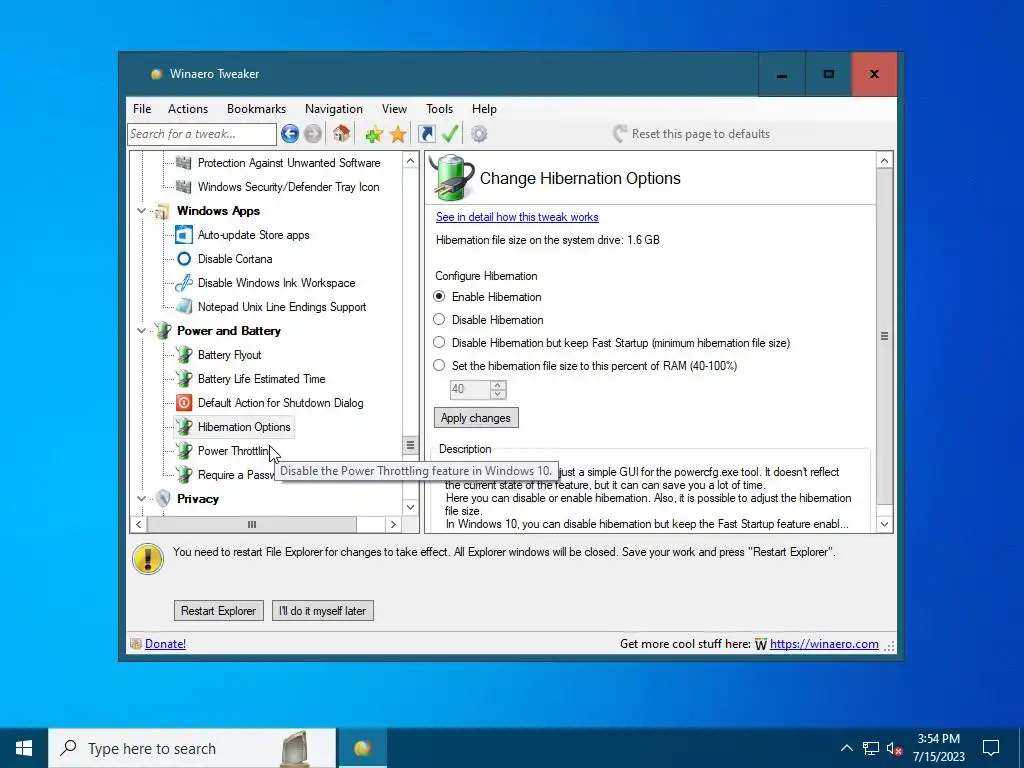The width and height of the screenshot is (1024, 768).
Task: Open bookmarks via gold star icon
Action: [x=398, y=135]
